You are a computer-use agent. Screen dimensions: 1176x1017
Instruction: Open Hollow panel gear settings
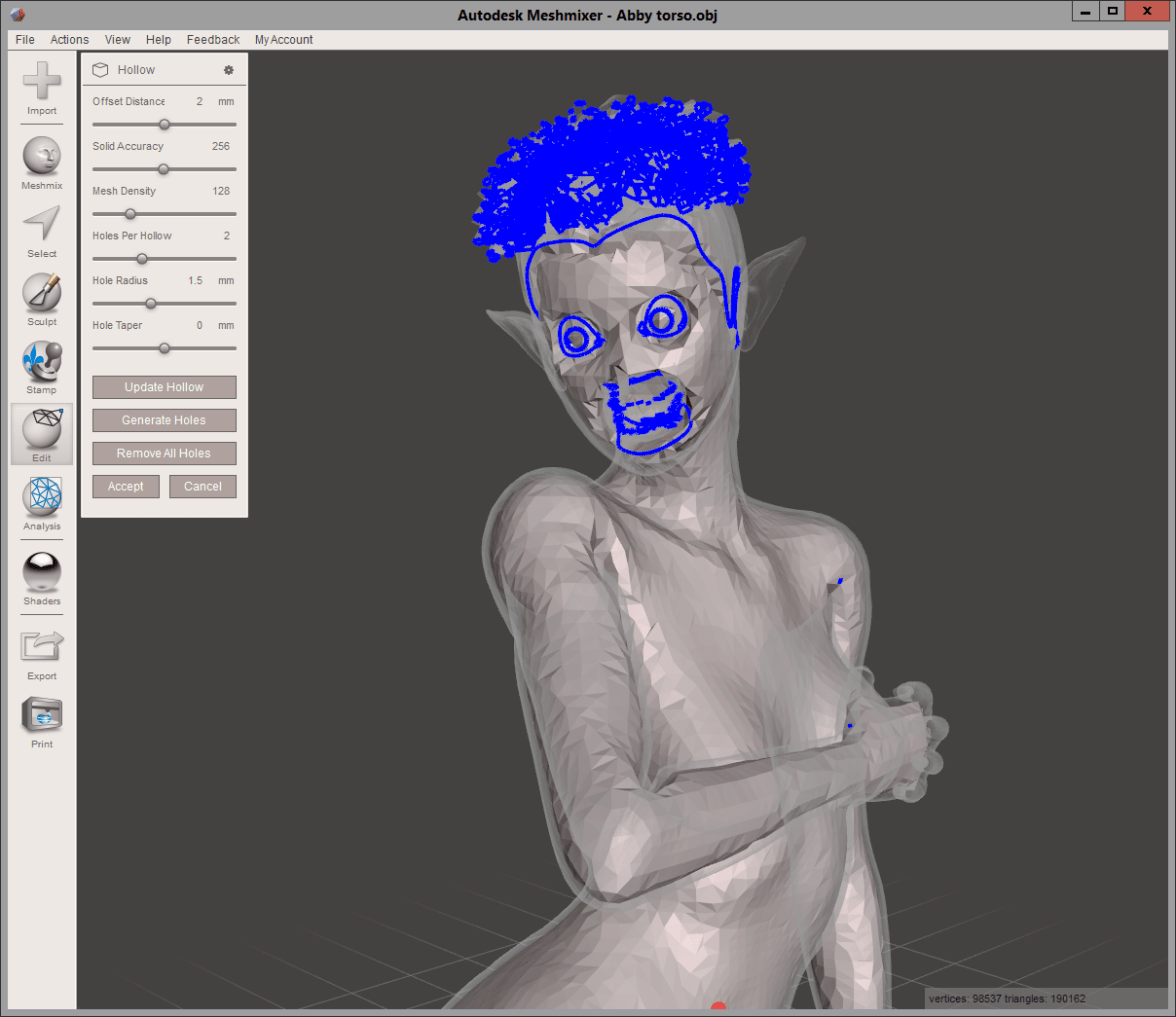click(228, 70)
